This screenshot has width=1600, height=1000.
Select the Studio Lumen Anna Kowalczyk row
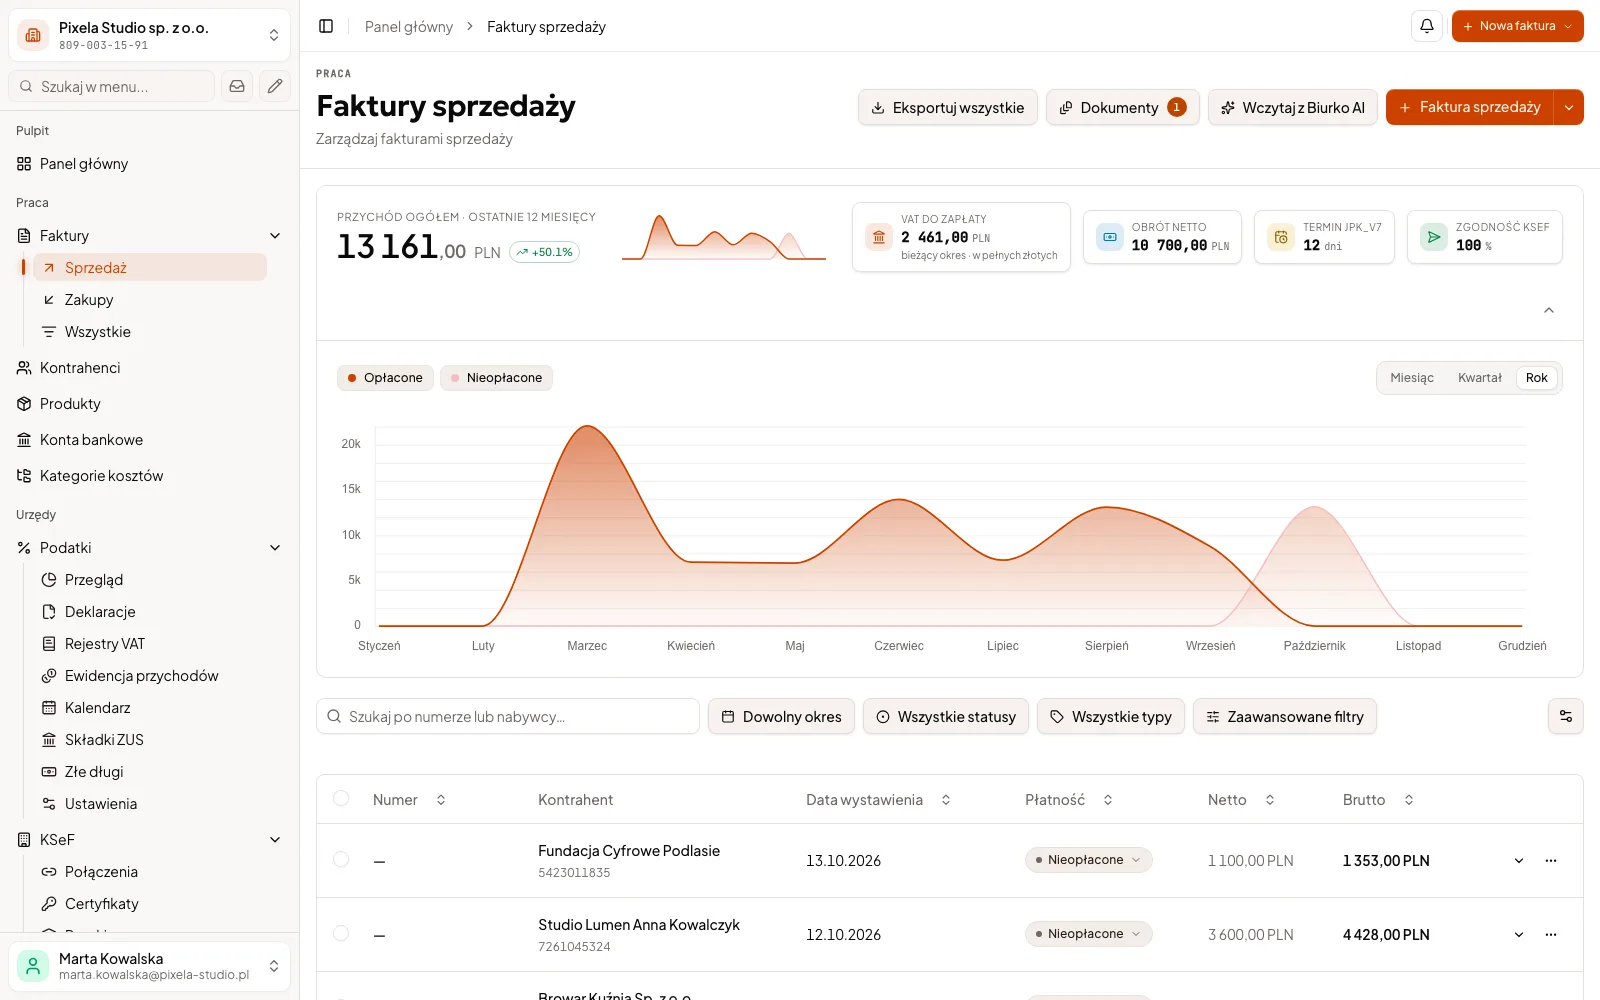click(341, 933)
